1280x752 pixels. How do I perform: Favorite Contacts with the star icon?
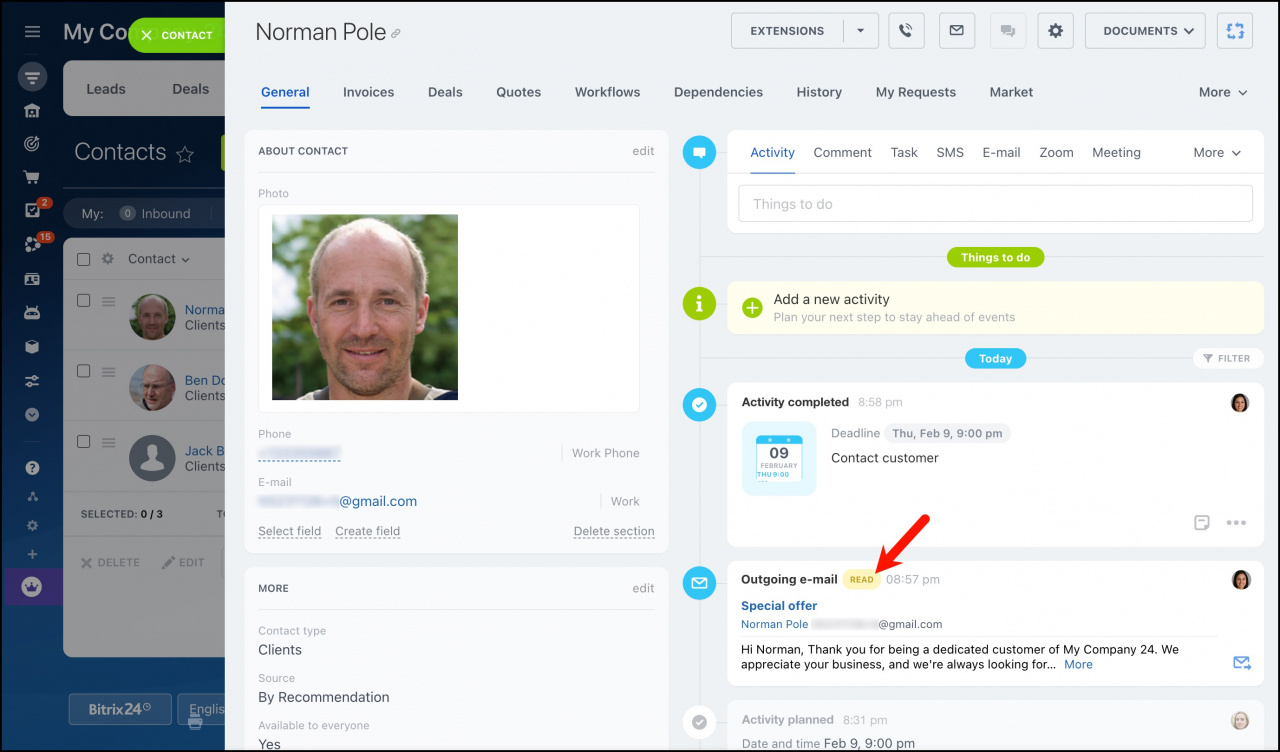point(185,154)
